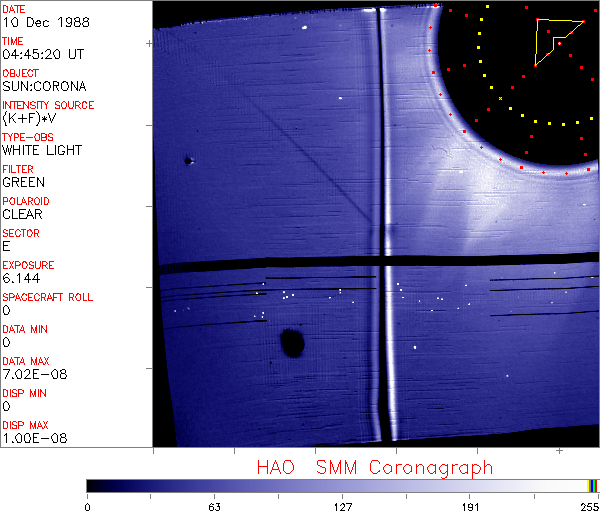
Task: Click the orange X sun-center marker
Action: click(x=500, y=98)
